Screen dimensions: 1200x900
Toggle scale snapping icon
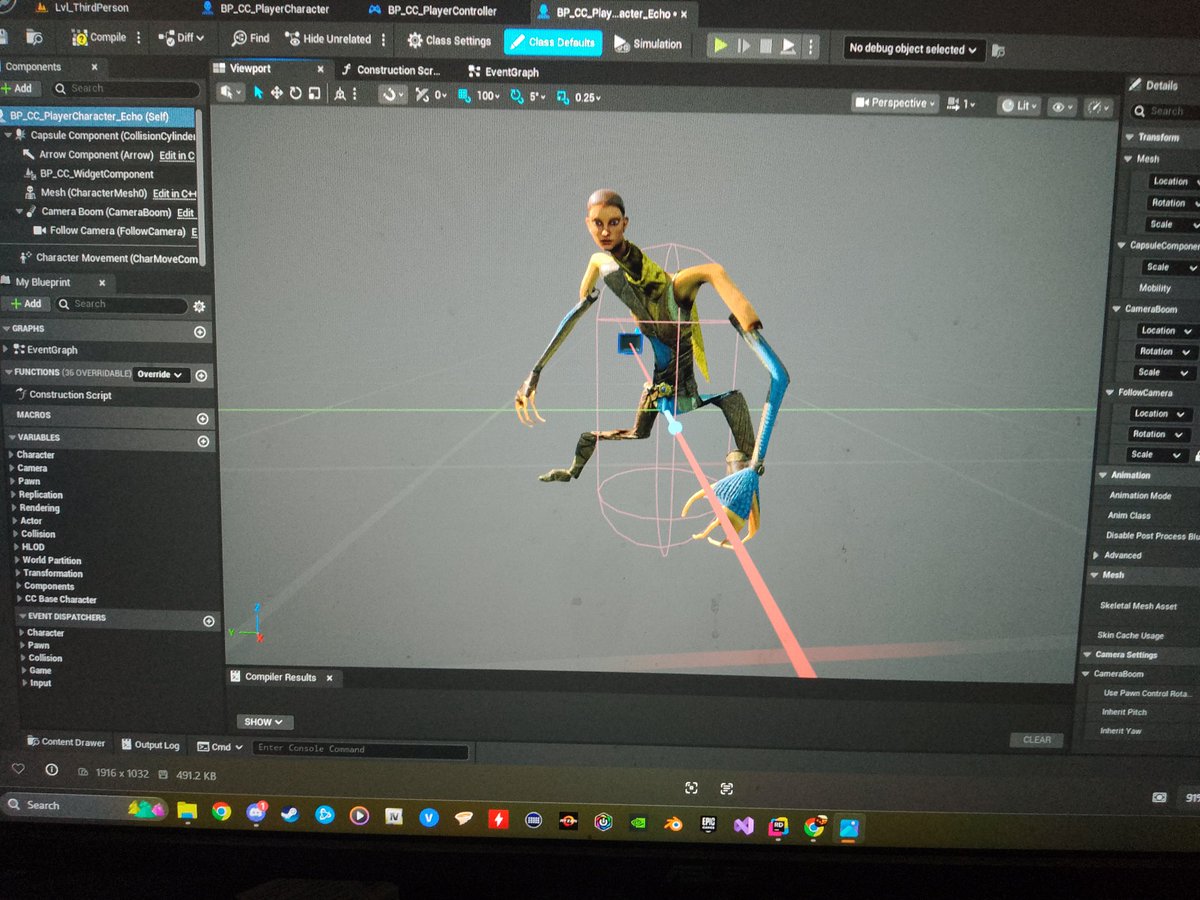(563, 98)
